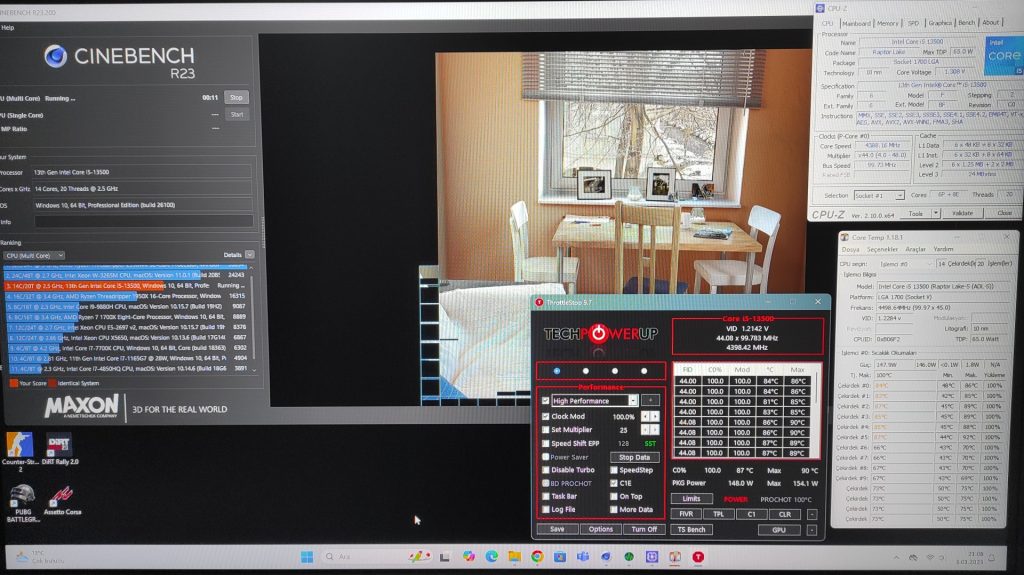The height and width of the screenshot is (575, 1024).
Task: Launch TS Bench in ThrottleStop
Action: 691,530
